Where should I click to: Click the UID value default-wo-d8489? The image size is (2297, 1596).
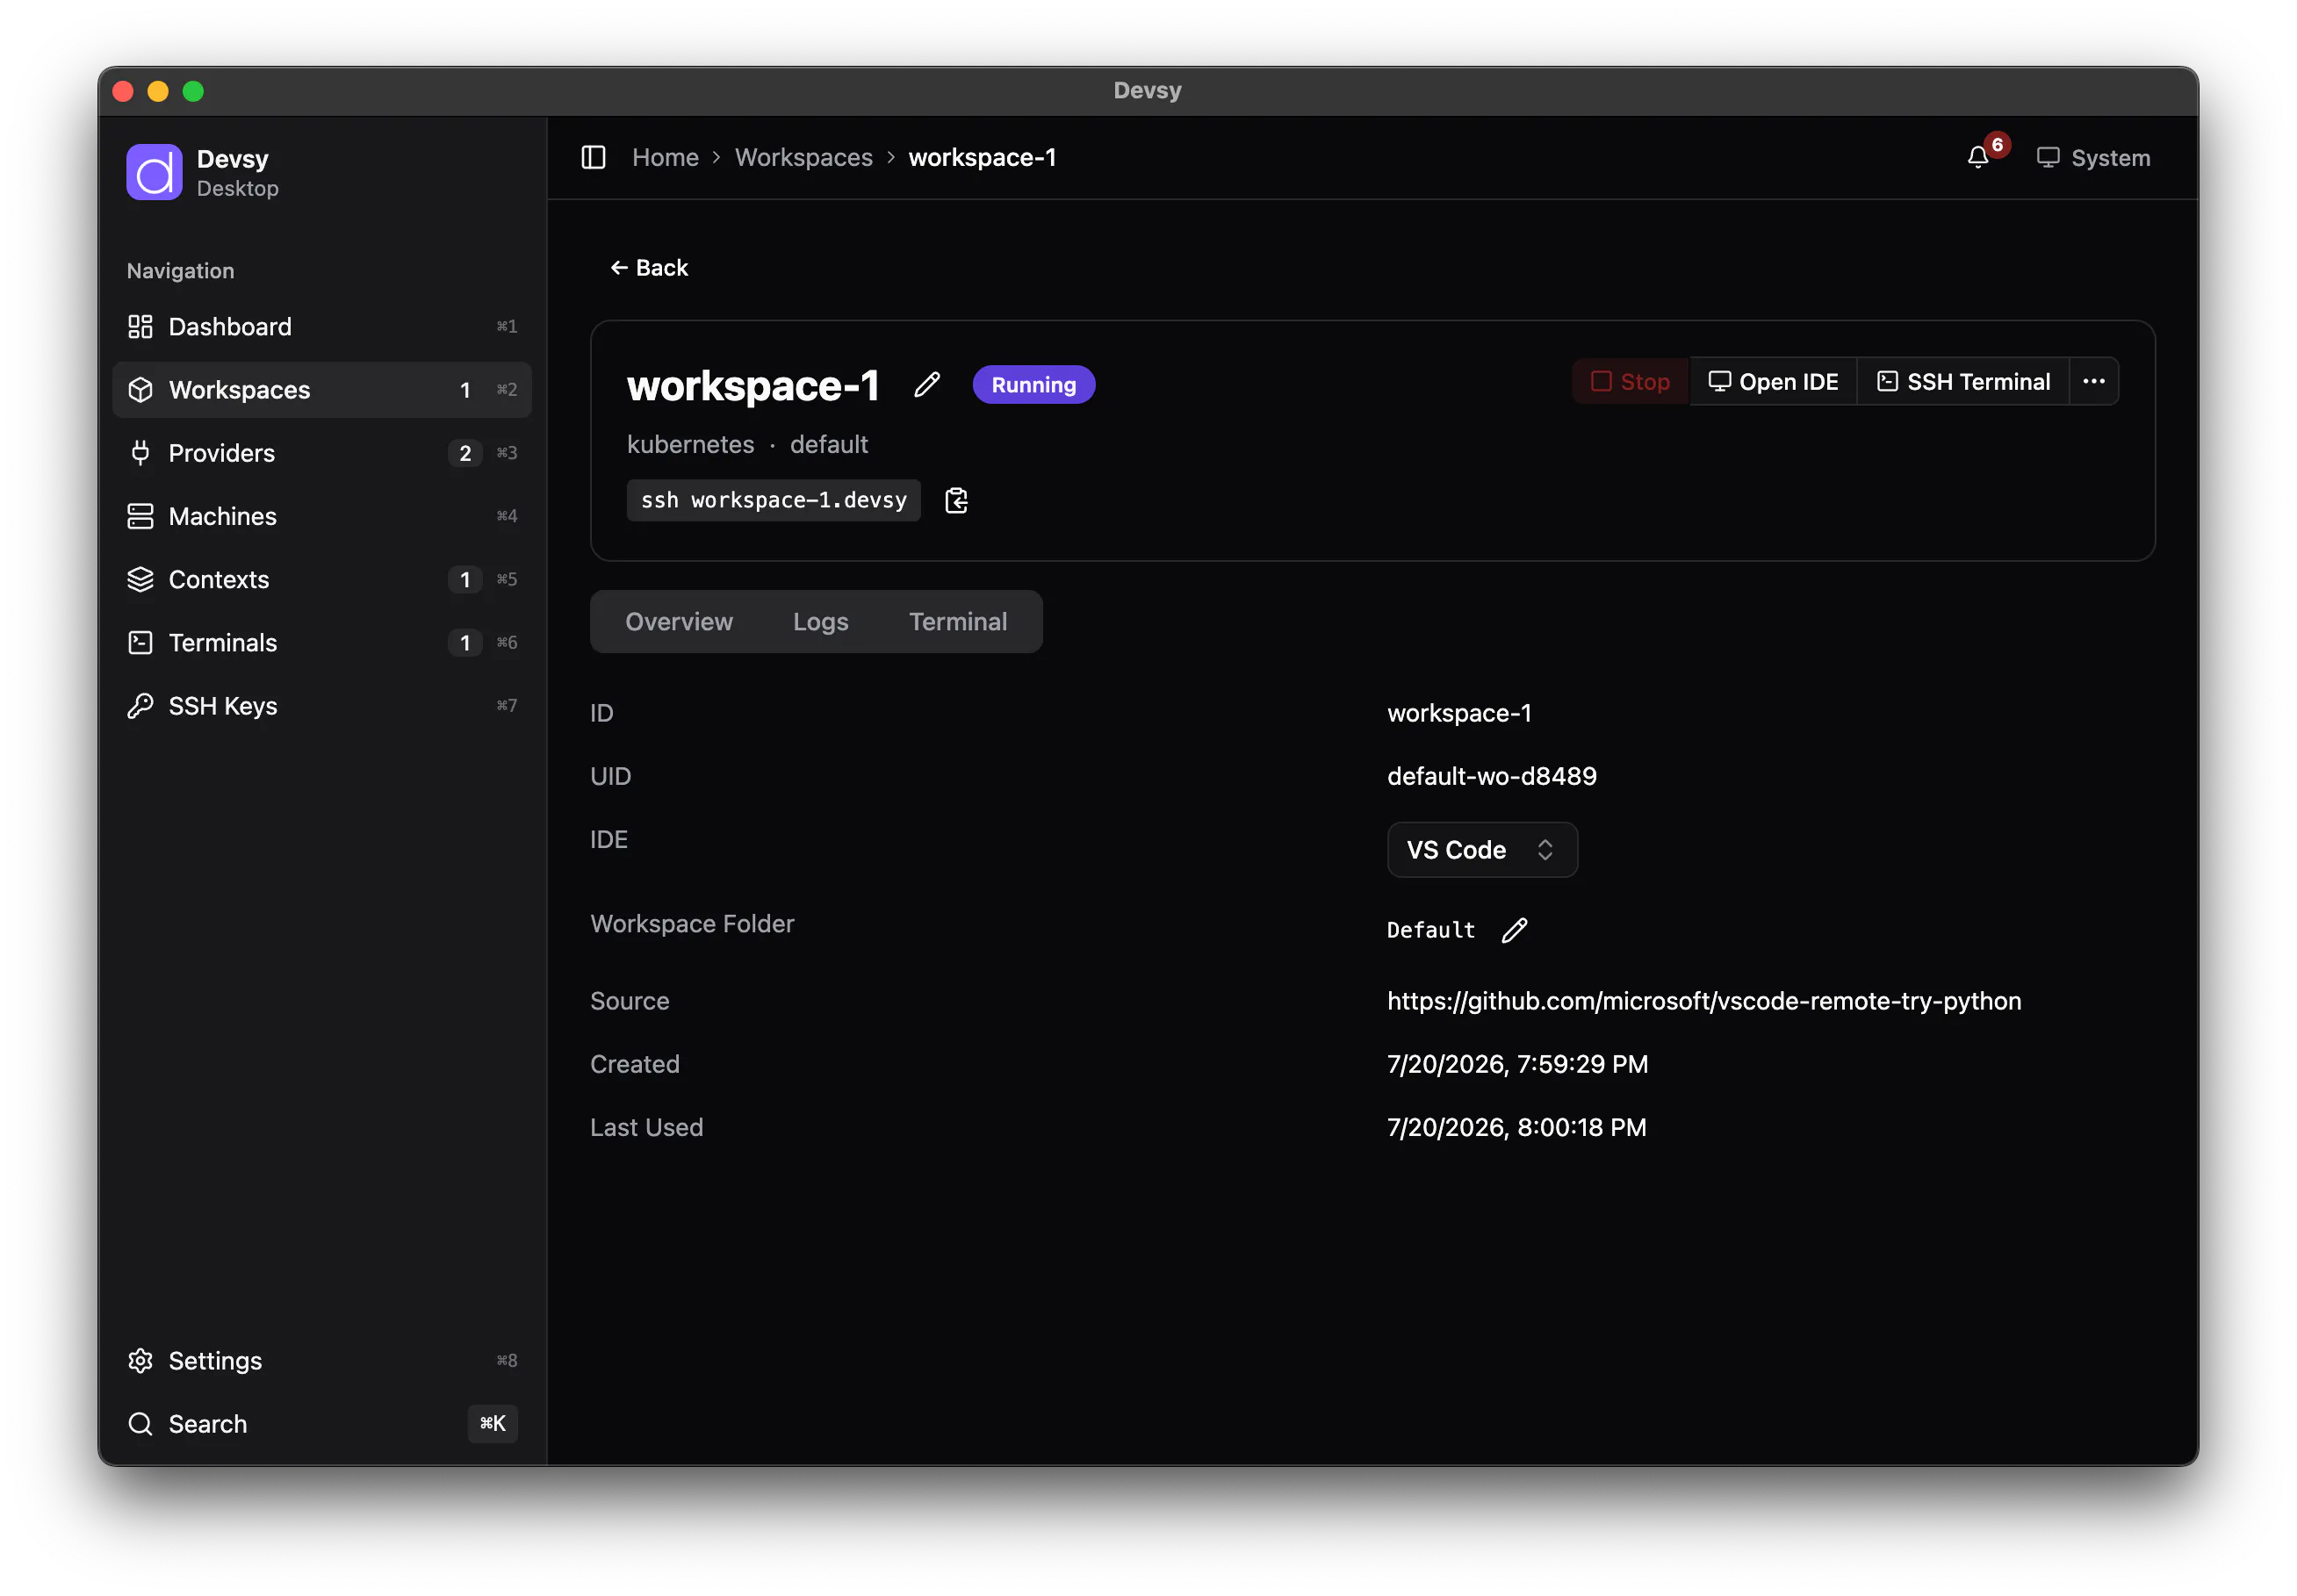1491,776
